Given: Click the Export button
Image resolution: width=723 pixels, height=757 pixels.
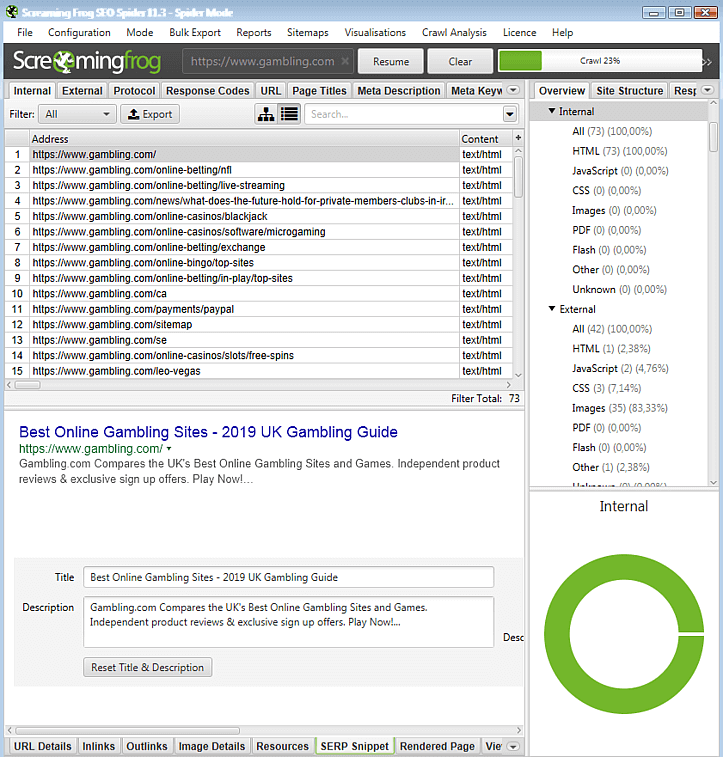Looking at the screenshot, I should coord(150,114).
